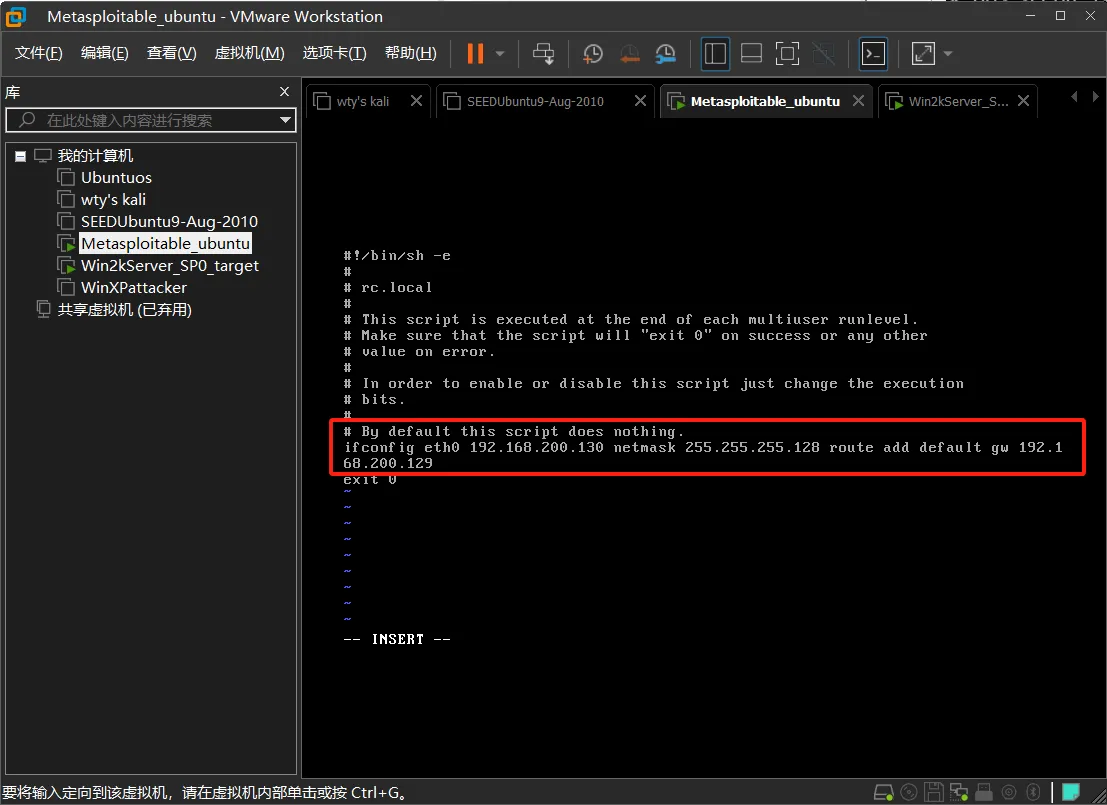Viewport: 1107px width, 805px height.
Task: Toggle the thumbnail bar view
Action: point(751,54)
